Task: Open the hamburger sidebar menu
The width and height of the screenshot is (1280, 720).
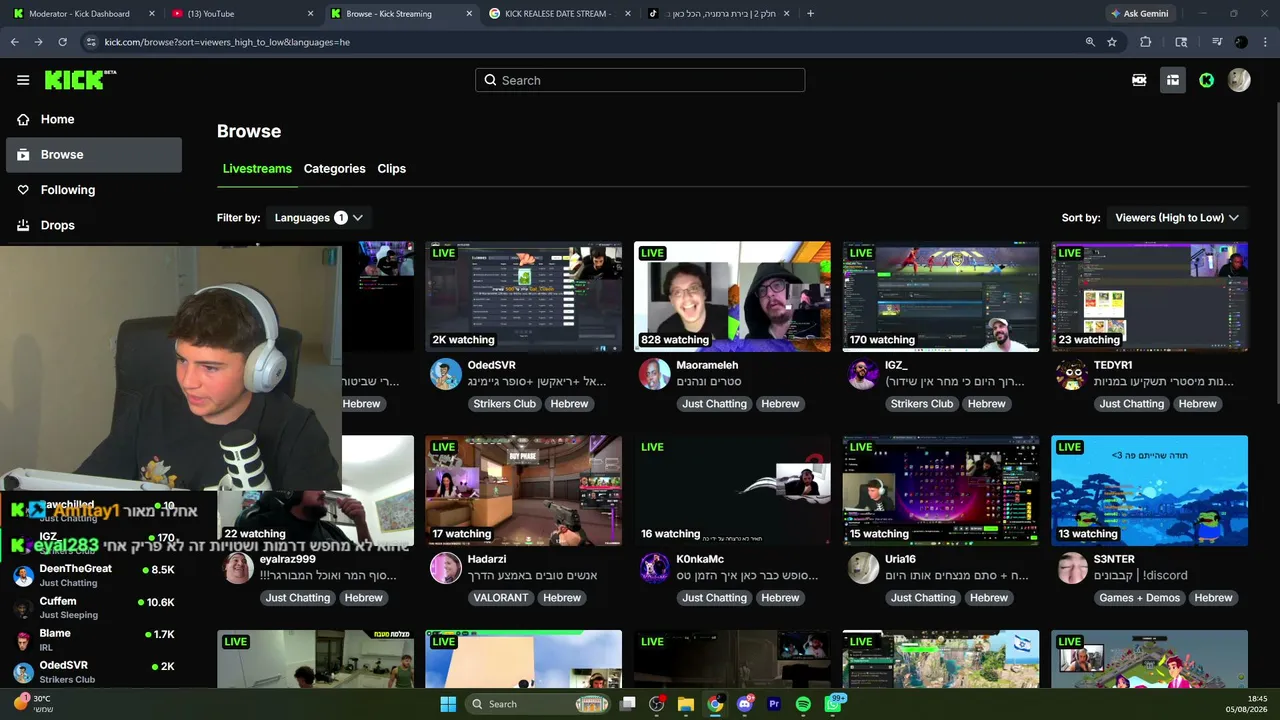Action: point(23,80)
